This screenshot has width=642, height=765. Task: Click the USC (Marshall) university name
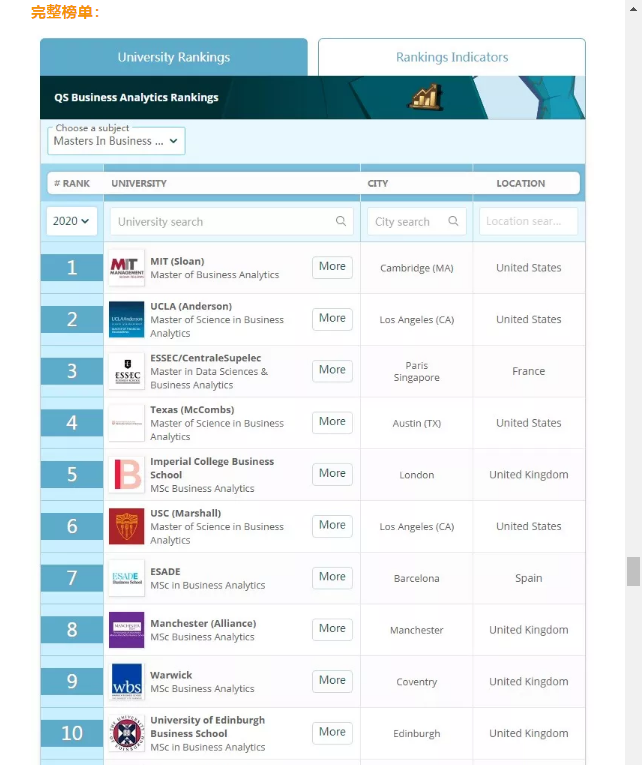coord(185,513)
